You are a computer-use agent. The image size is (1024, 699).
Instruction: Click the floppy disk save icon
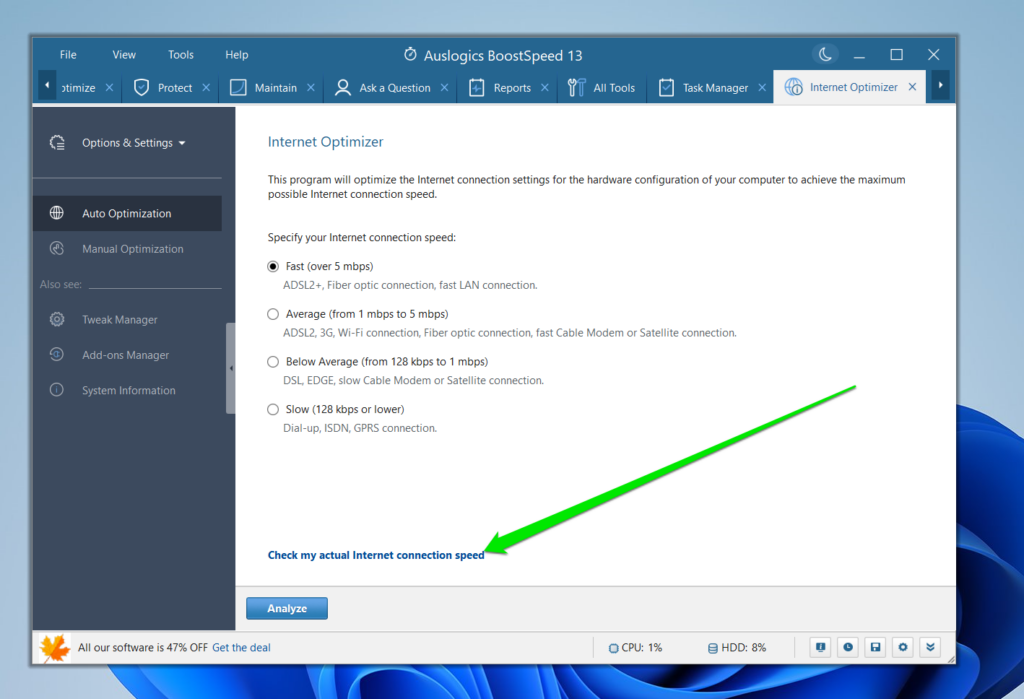point(875,647)
